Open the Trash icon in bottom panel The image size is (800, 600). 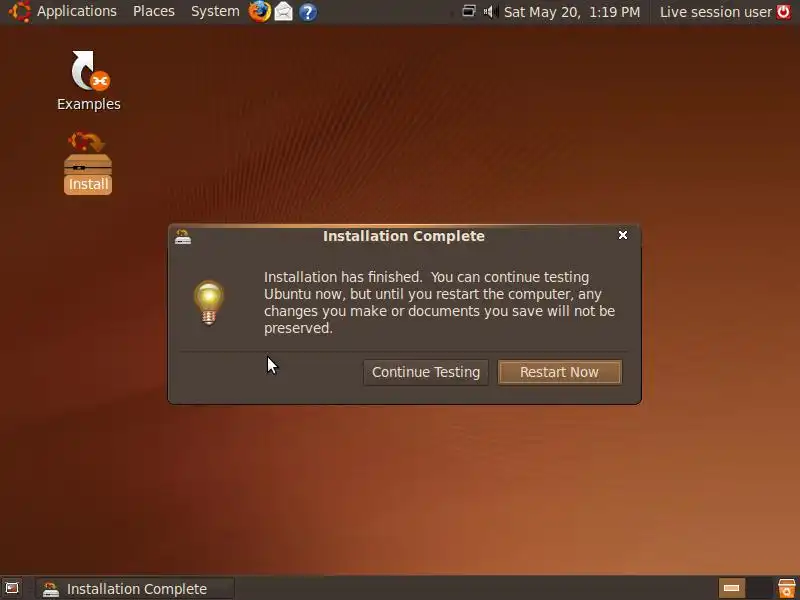pyautogui.click(x=787, y=588)
